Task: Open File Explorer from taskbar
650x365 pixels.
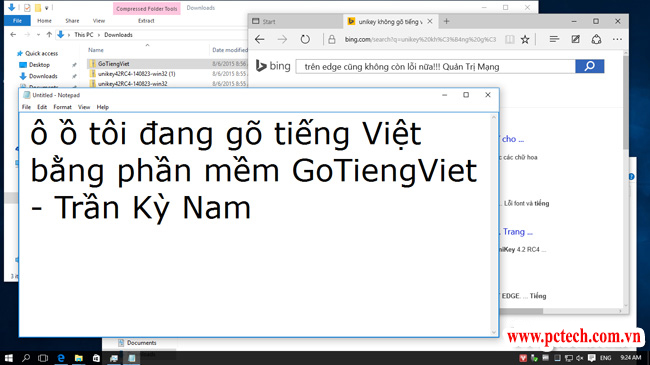Action: click(78, 358)
